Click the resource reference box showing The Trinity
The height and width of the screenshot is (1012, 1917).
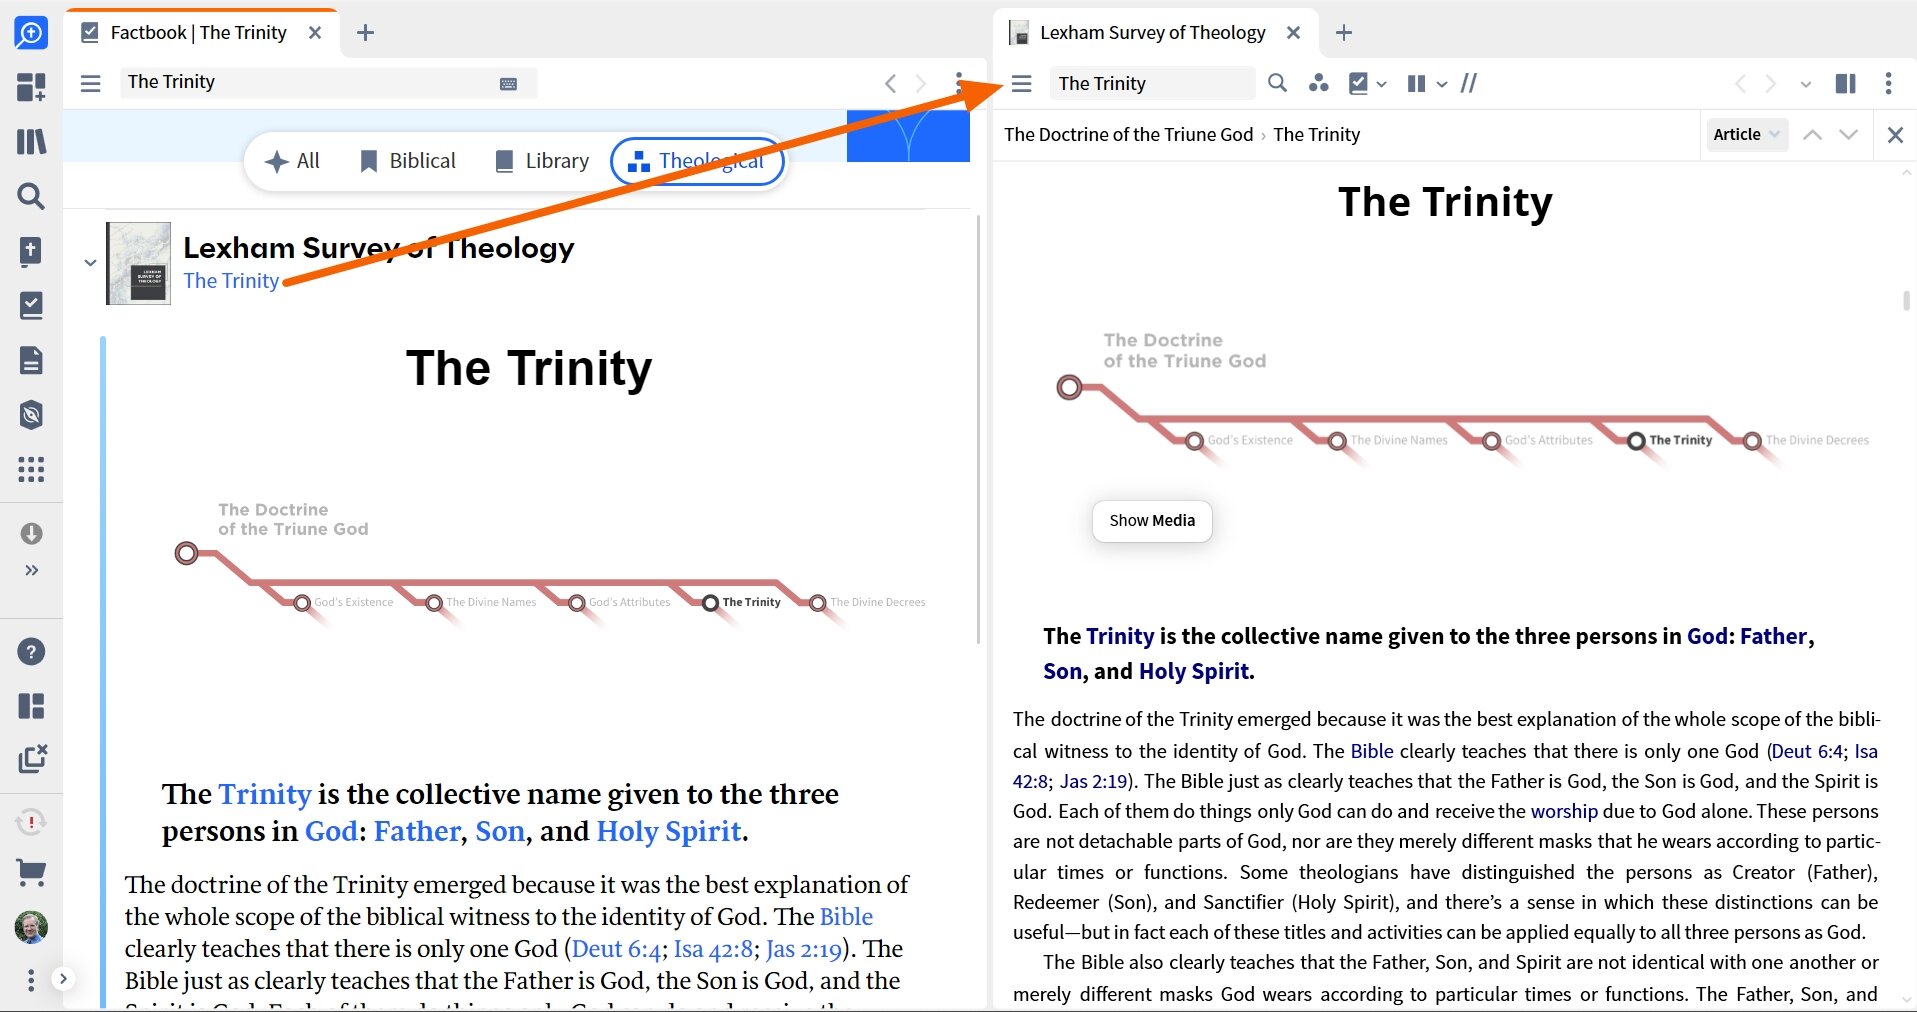(1151, 84)
